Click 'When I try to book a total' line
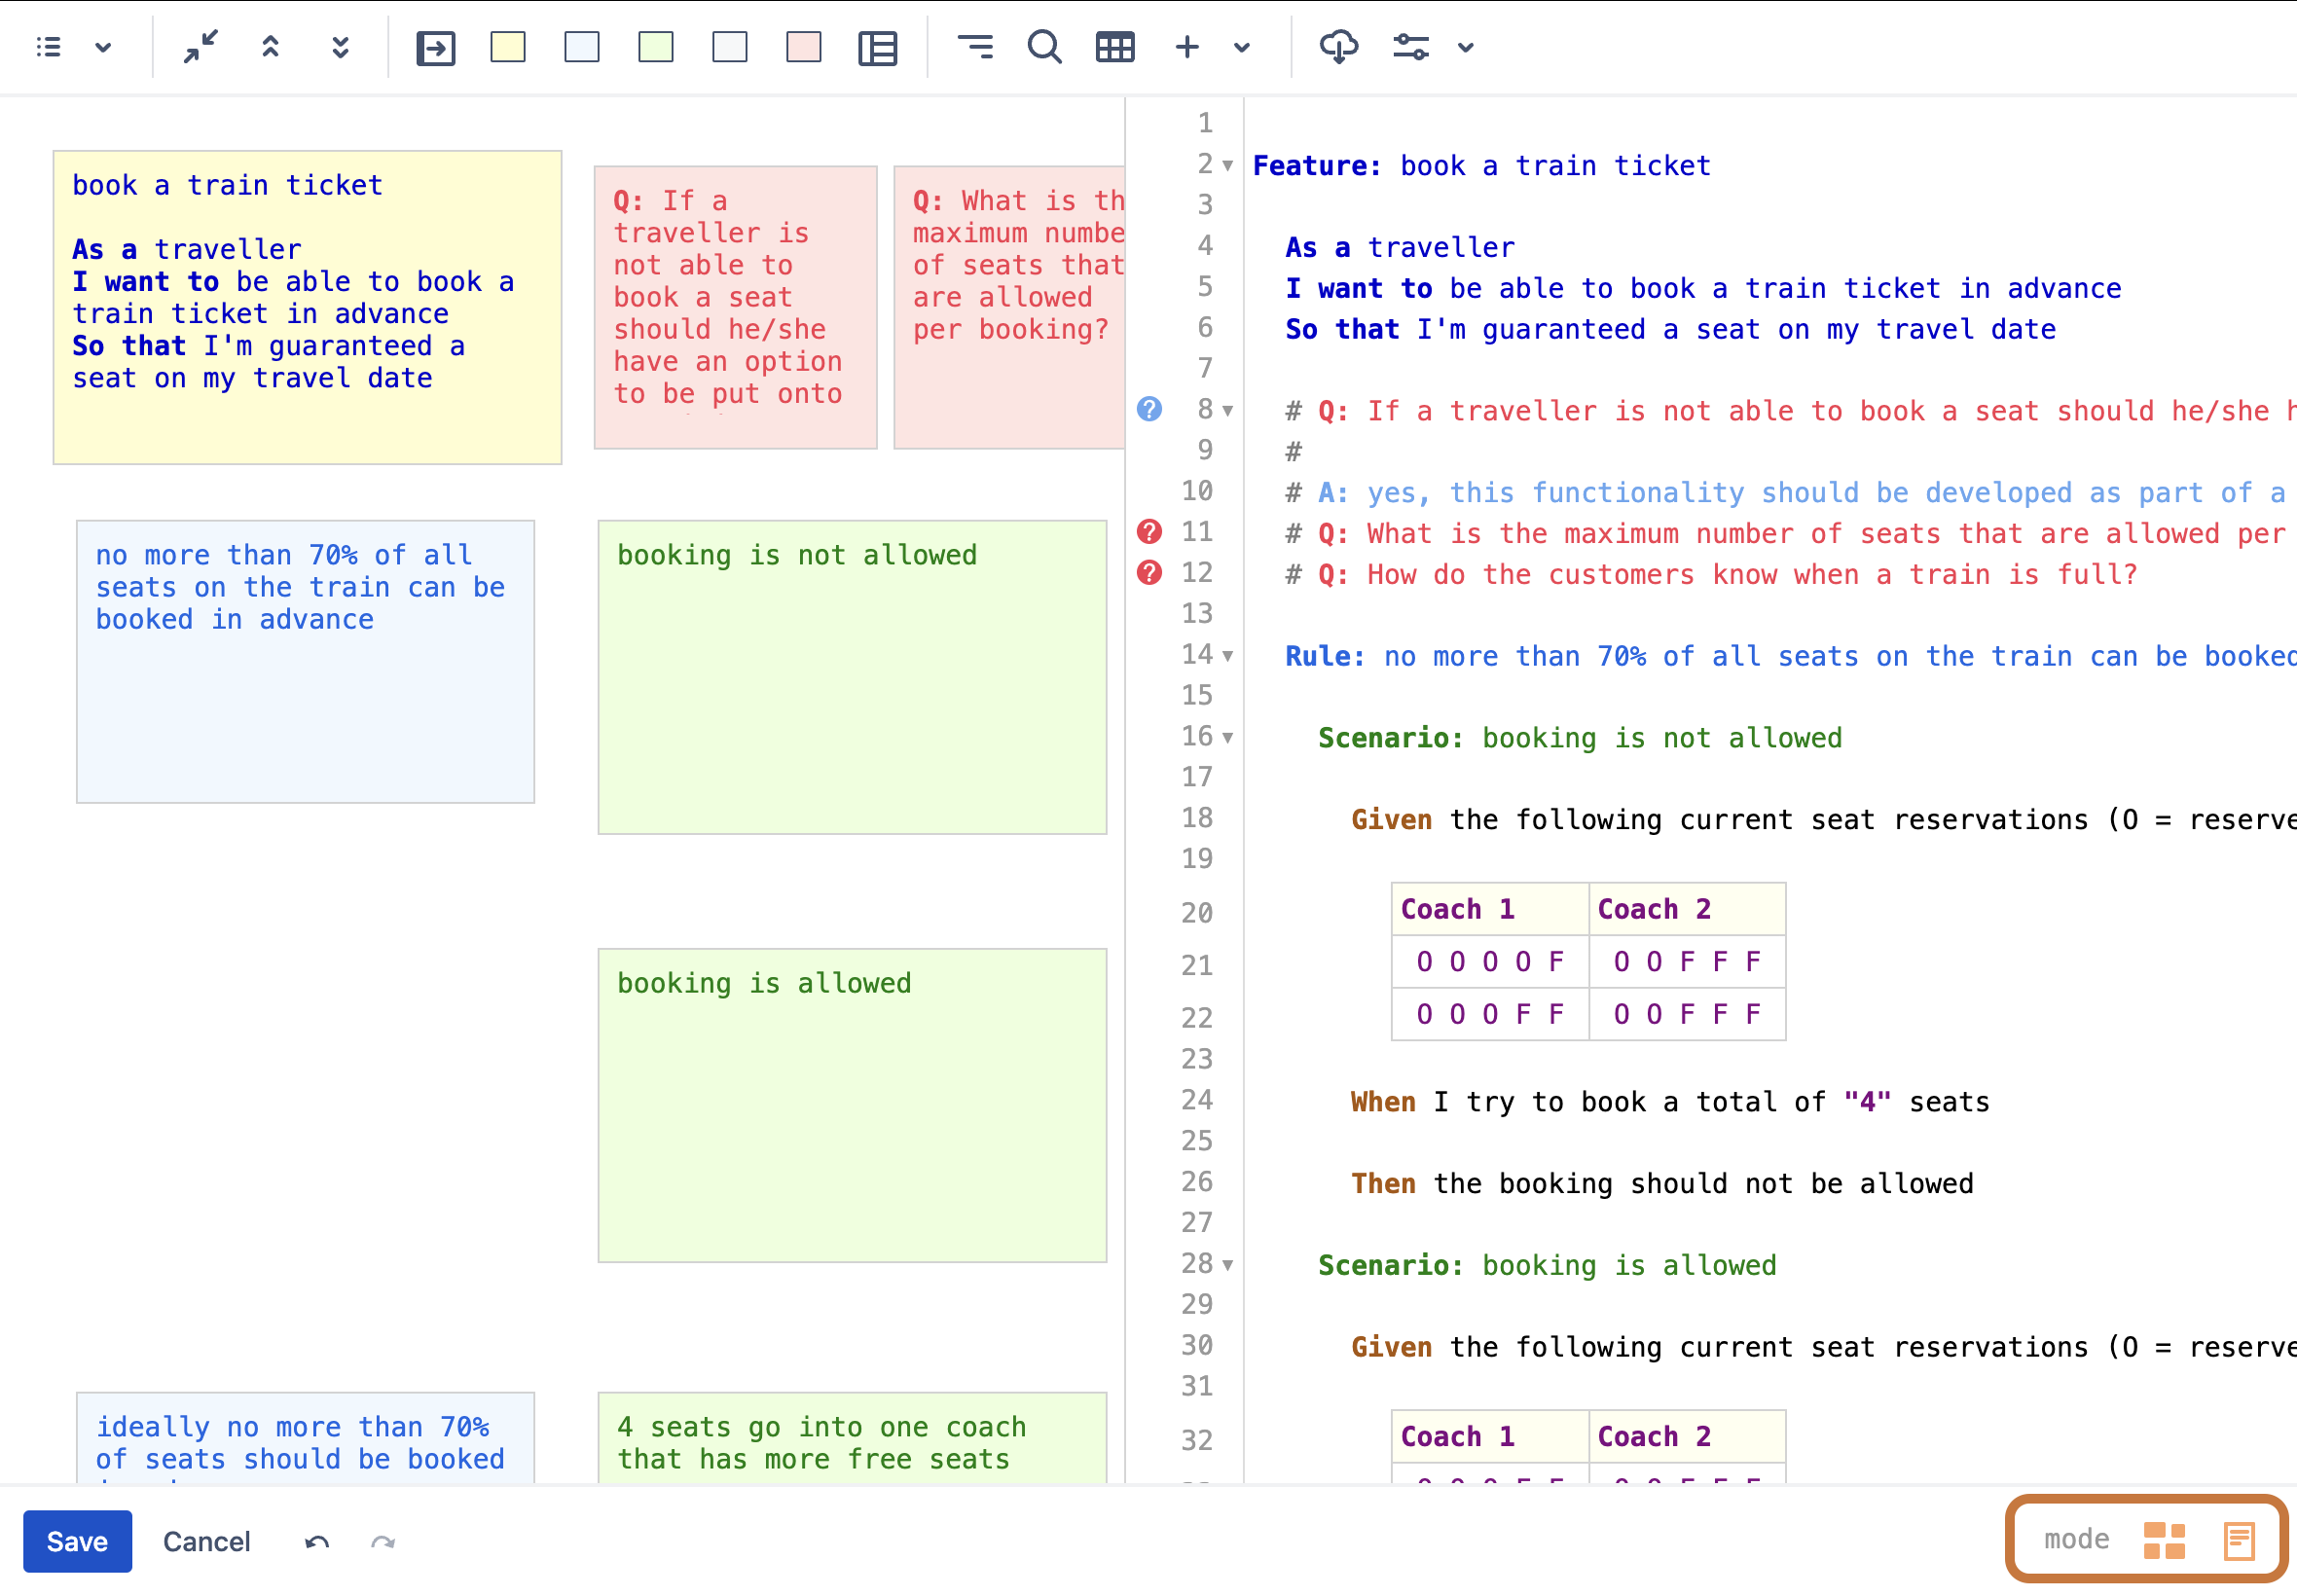This screenshot has height=1596, width=2297. pos(1670,1102)
